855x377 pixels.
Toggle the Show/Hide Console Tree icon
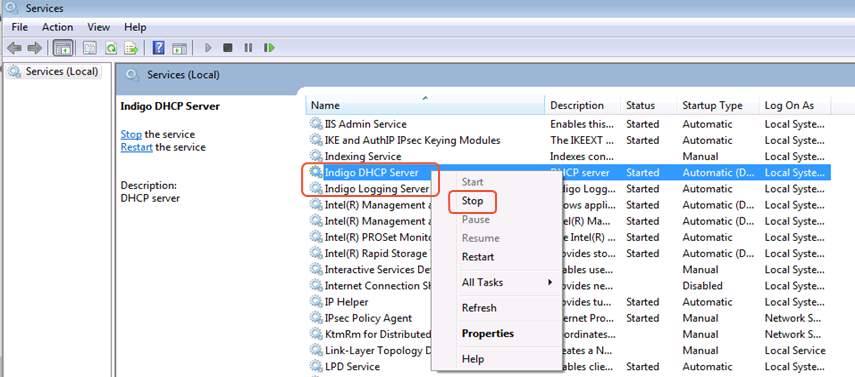(x=63, y=48)
